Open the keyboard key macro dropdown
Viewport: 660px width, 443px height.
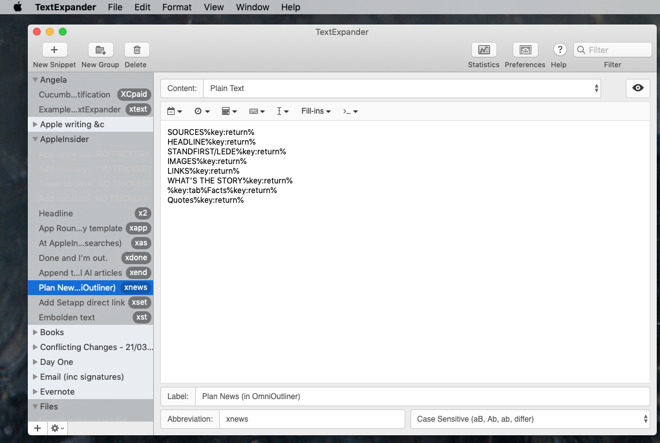(x=257, y=111)
